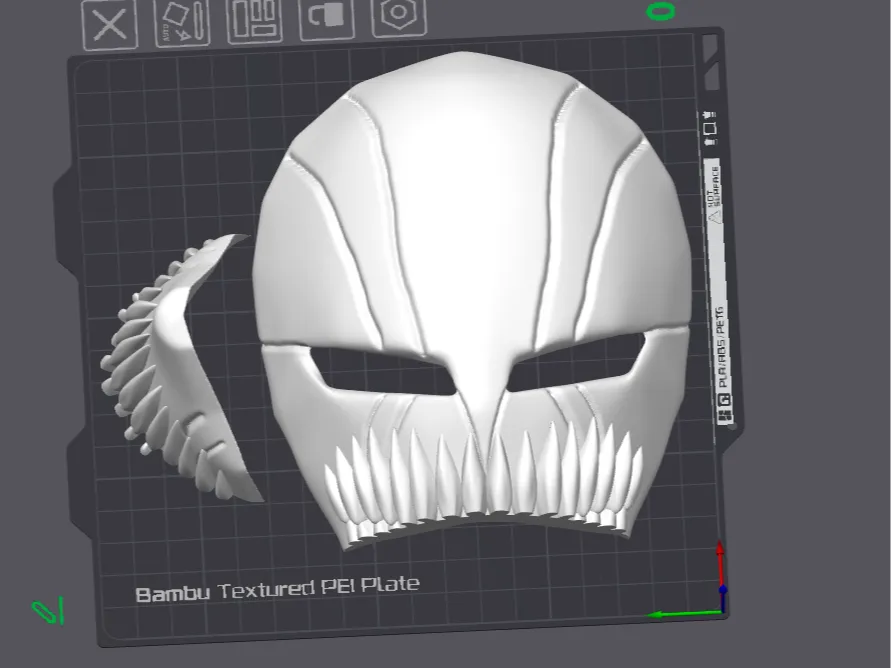Click the HOT SURFACE warning on the plate rim
The width and height of the screenshot is (891, 668).
pyautogui.click(x=712, y=193)
